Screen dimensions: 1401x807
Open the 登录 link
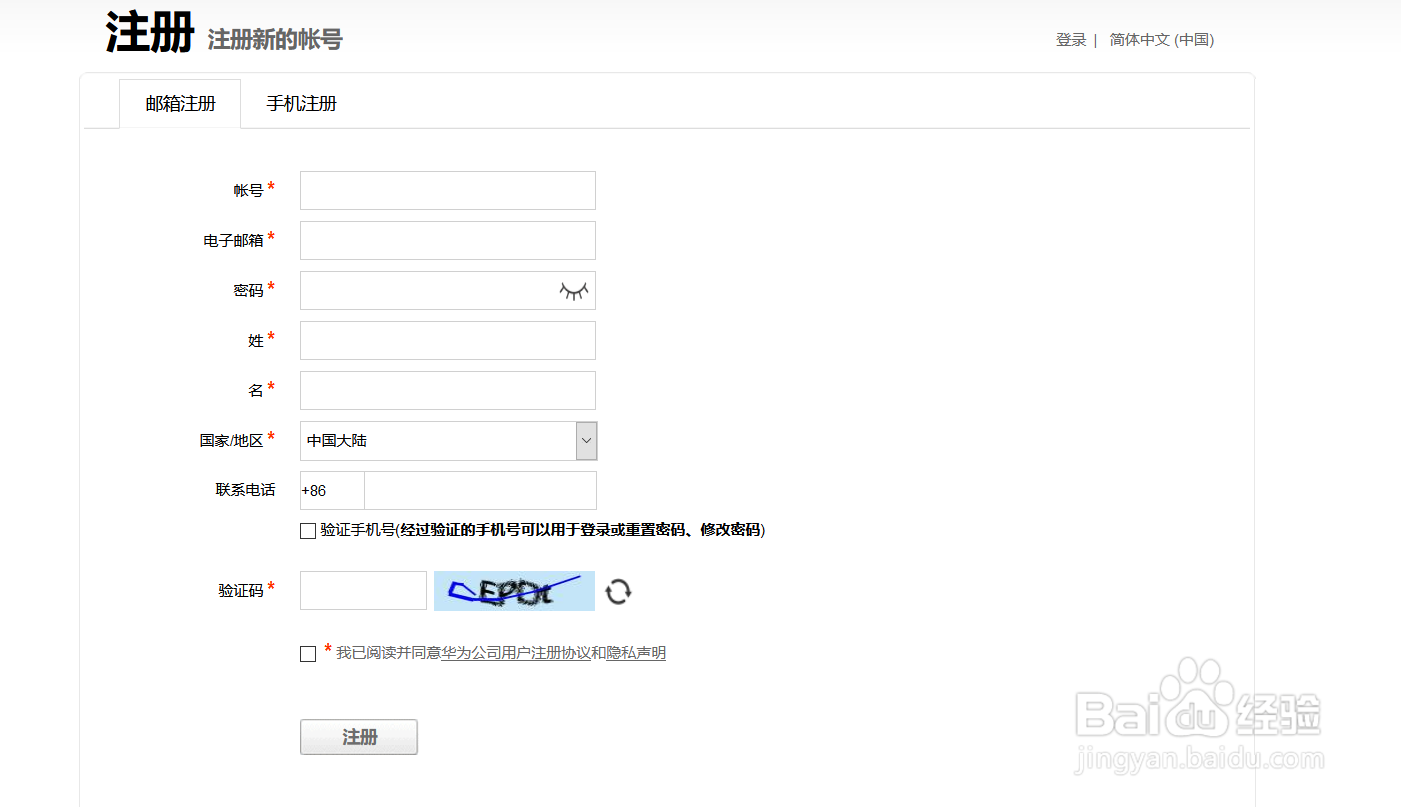click(x=1071, y=40)
